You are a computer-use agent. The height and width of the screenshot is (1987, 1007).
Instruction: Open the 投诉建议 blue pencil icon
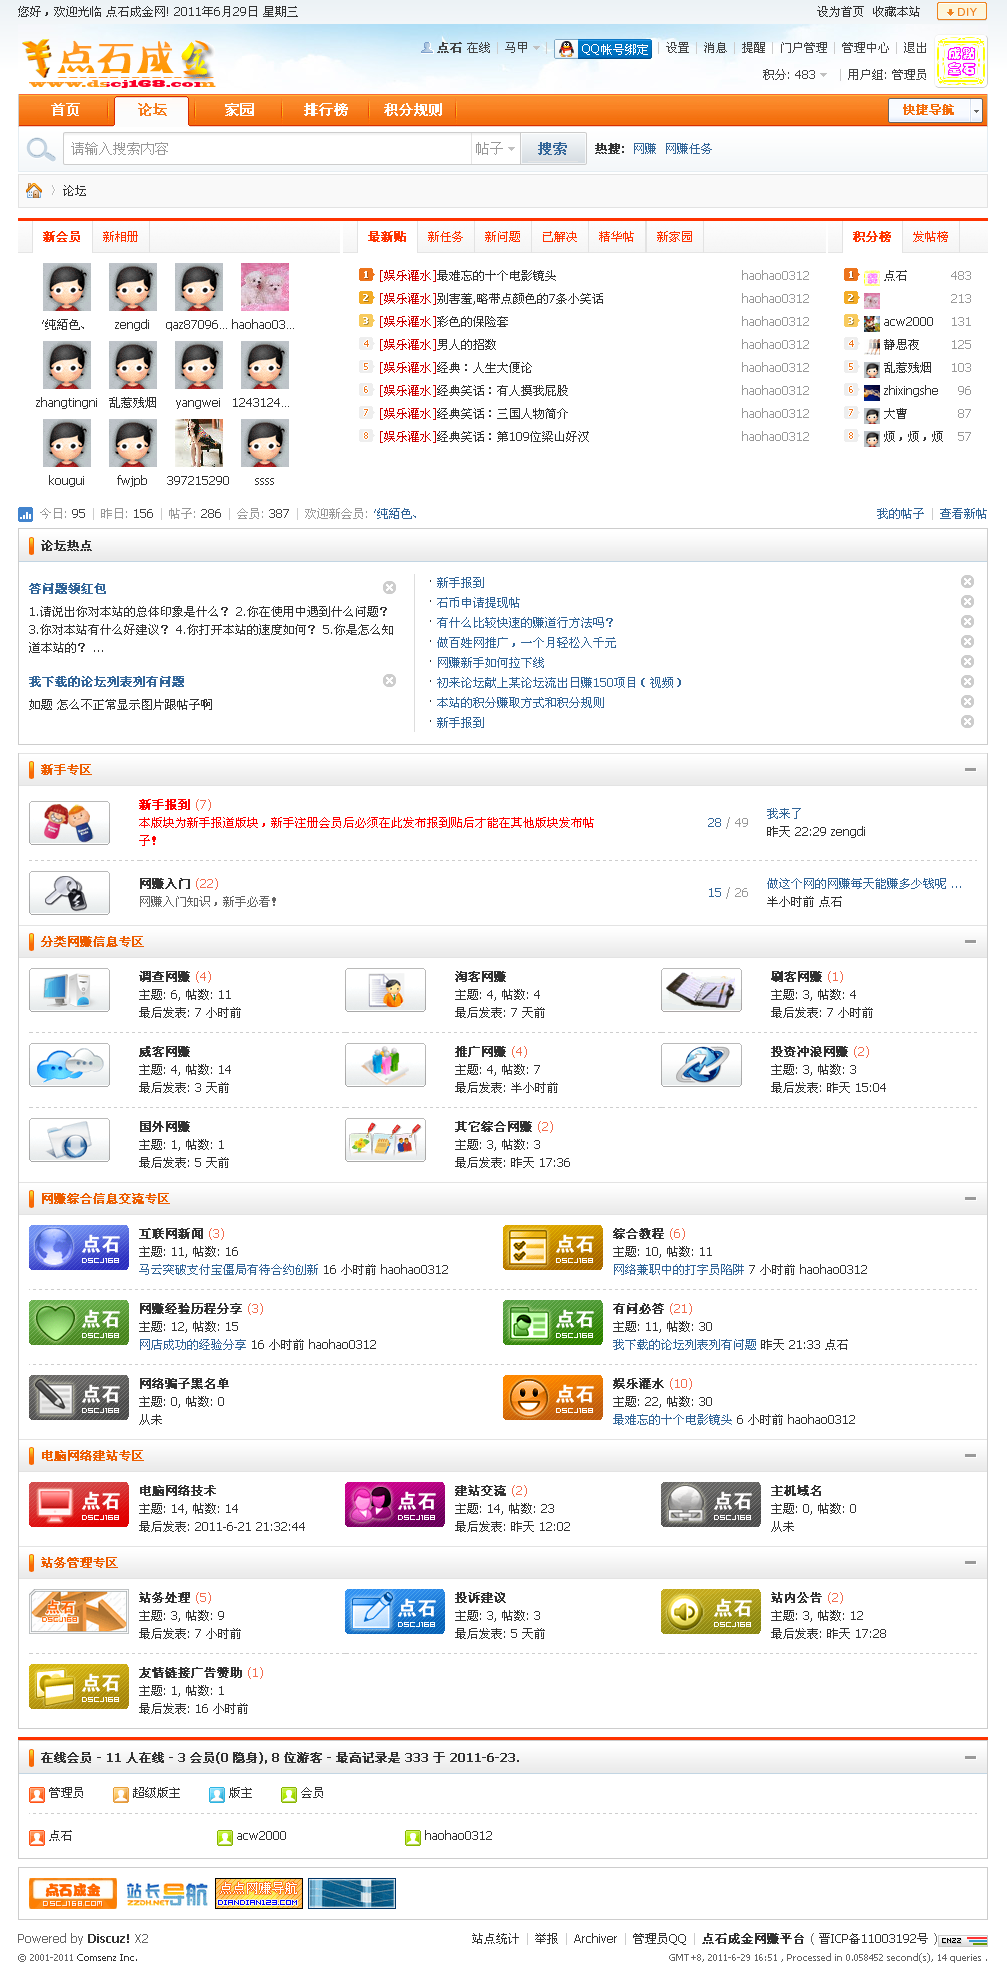395,1611
